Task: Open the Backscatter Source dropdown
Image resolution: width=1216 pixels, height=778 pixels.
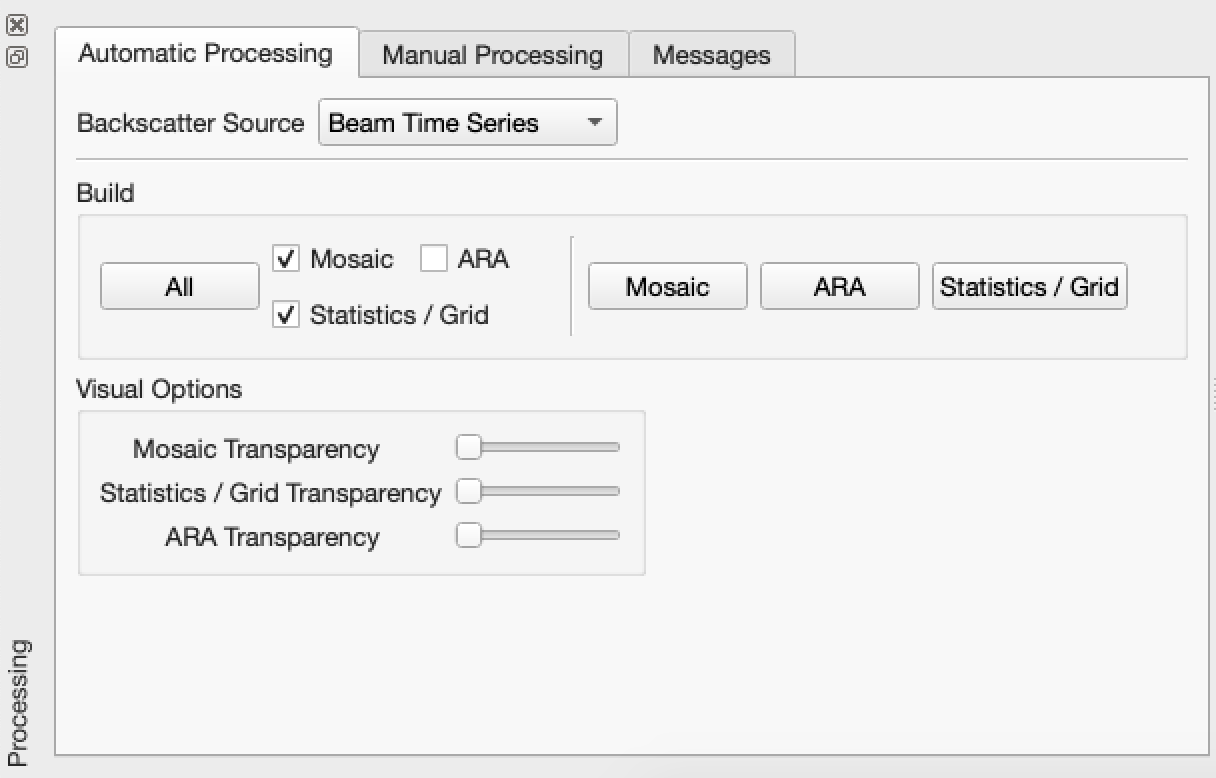Action: pos(467,122)
